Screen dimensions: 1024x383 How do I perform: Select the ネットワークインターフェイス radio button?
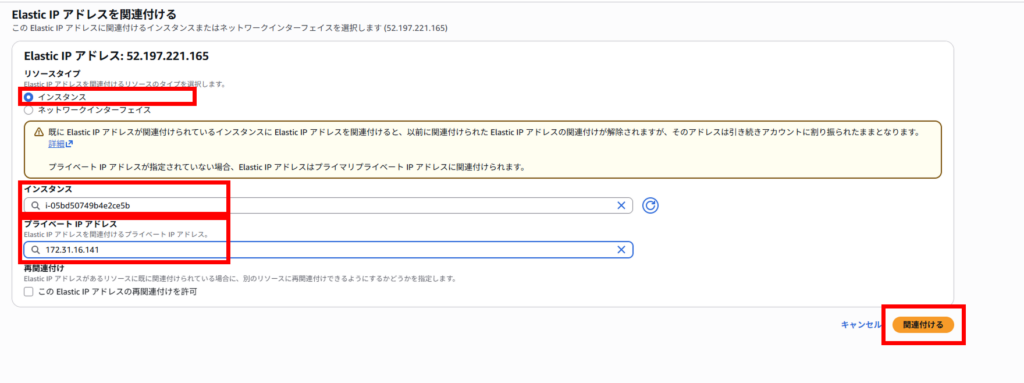pos(29,110)
